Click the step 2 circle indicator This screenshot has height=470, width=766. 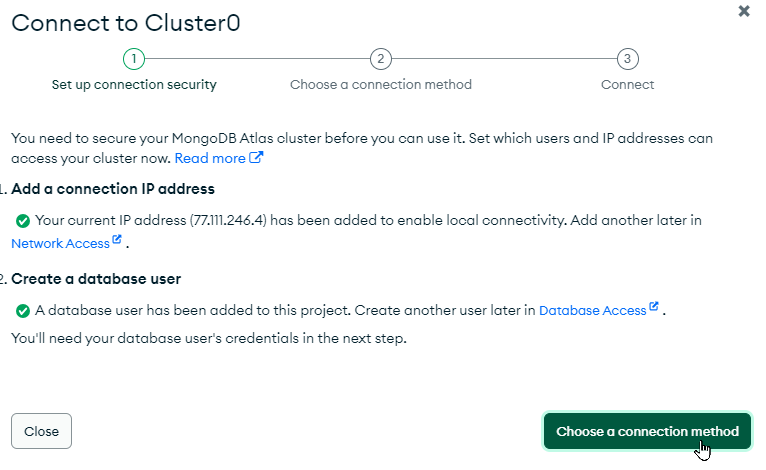[381, 59]
